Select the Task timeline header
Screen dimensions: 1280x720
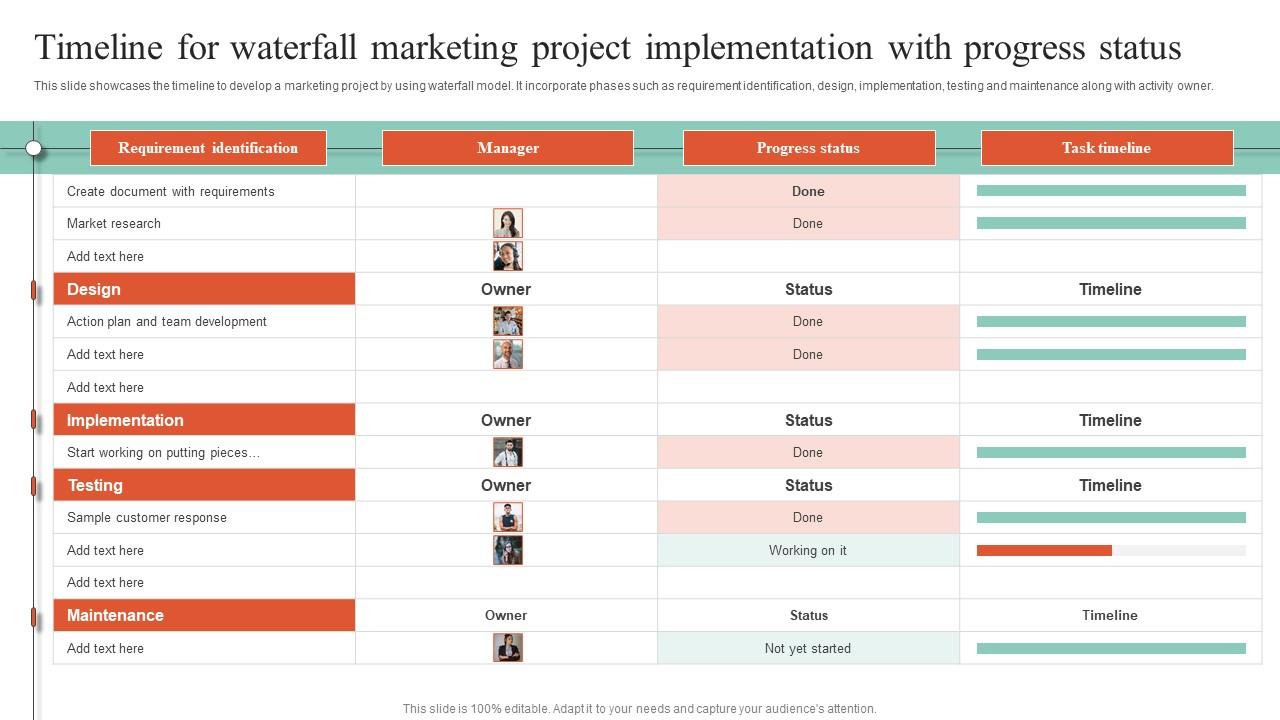[x=1107, y=147]
